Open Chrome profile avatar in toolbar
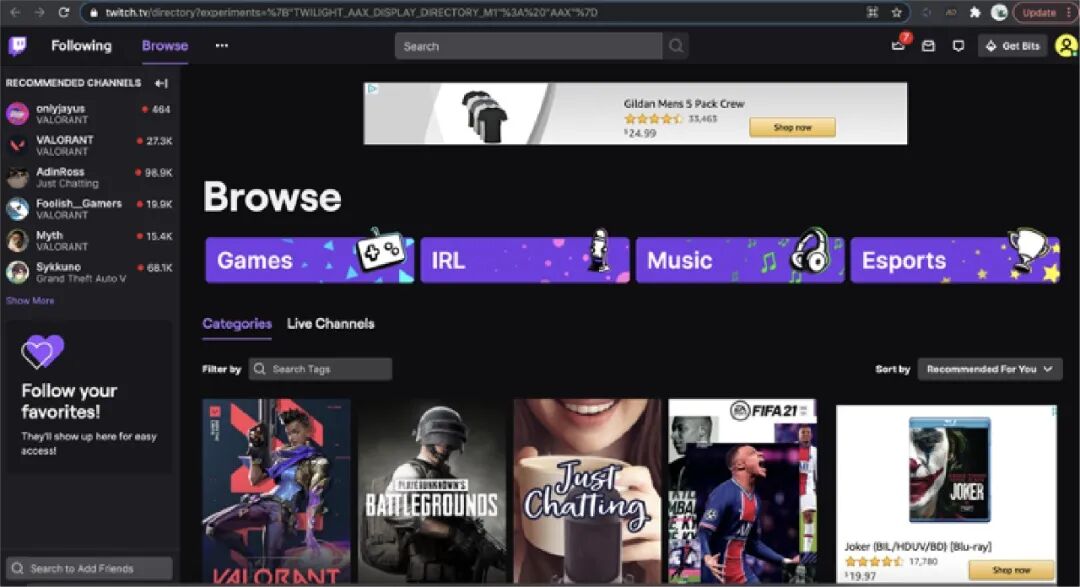This screenshot has width=1080, height=587. 999,12
